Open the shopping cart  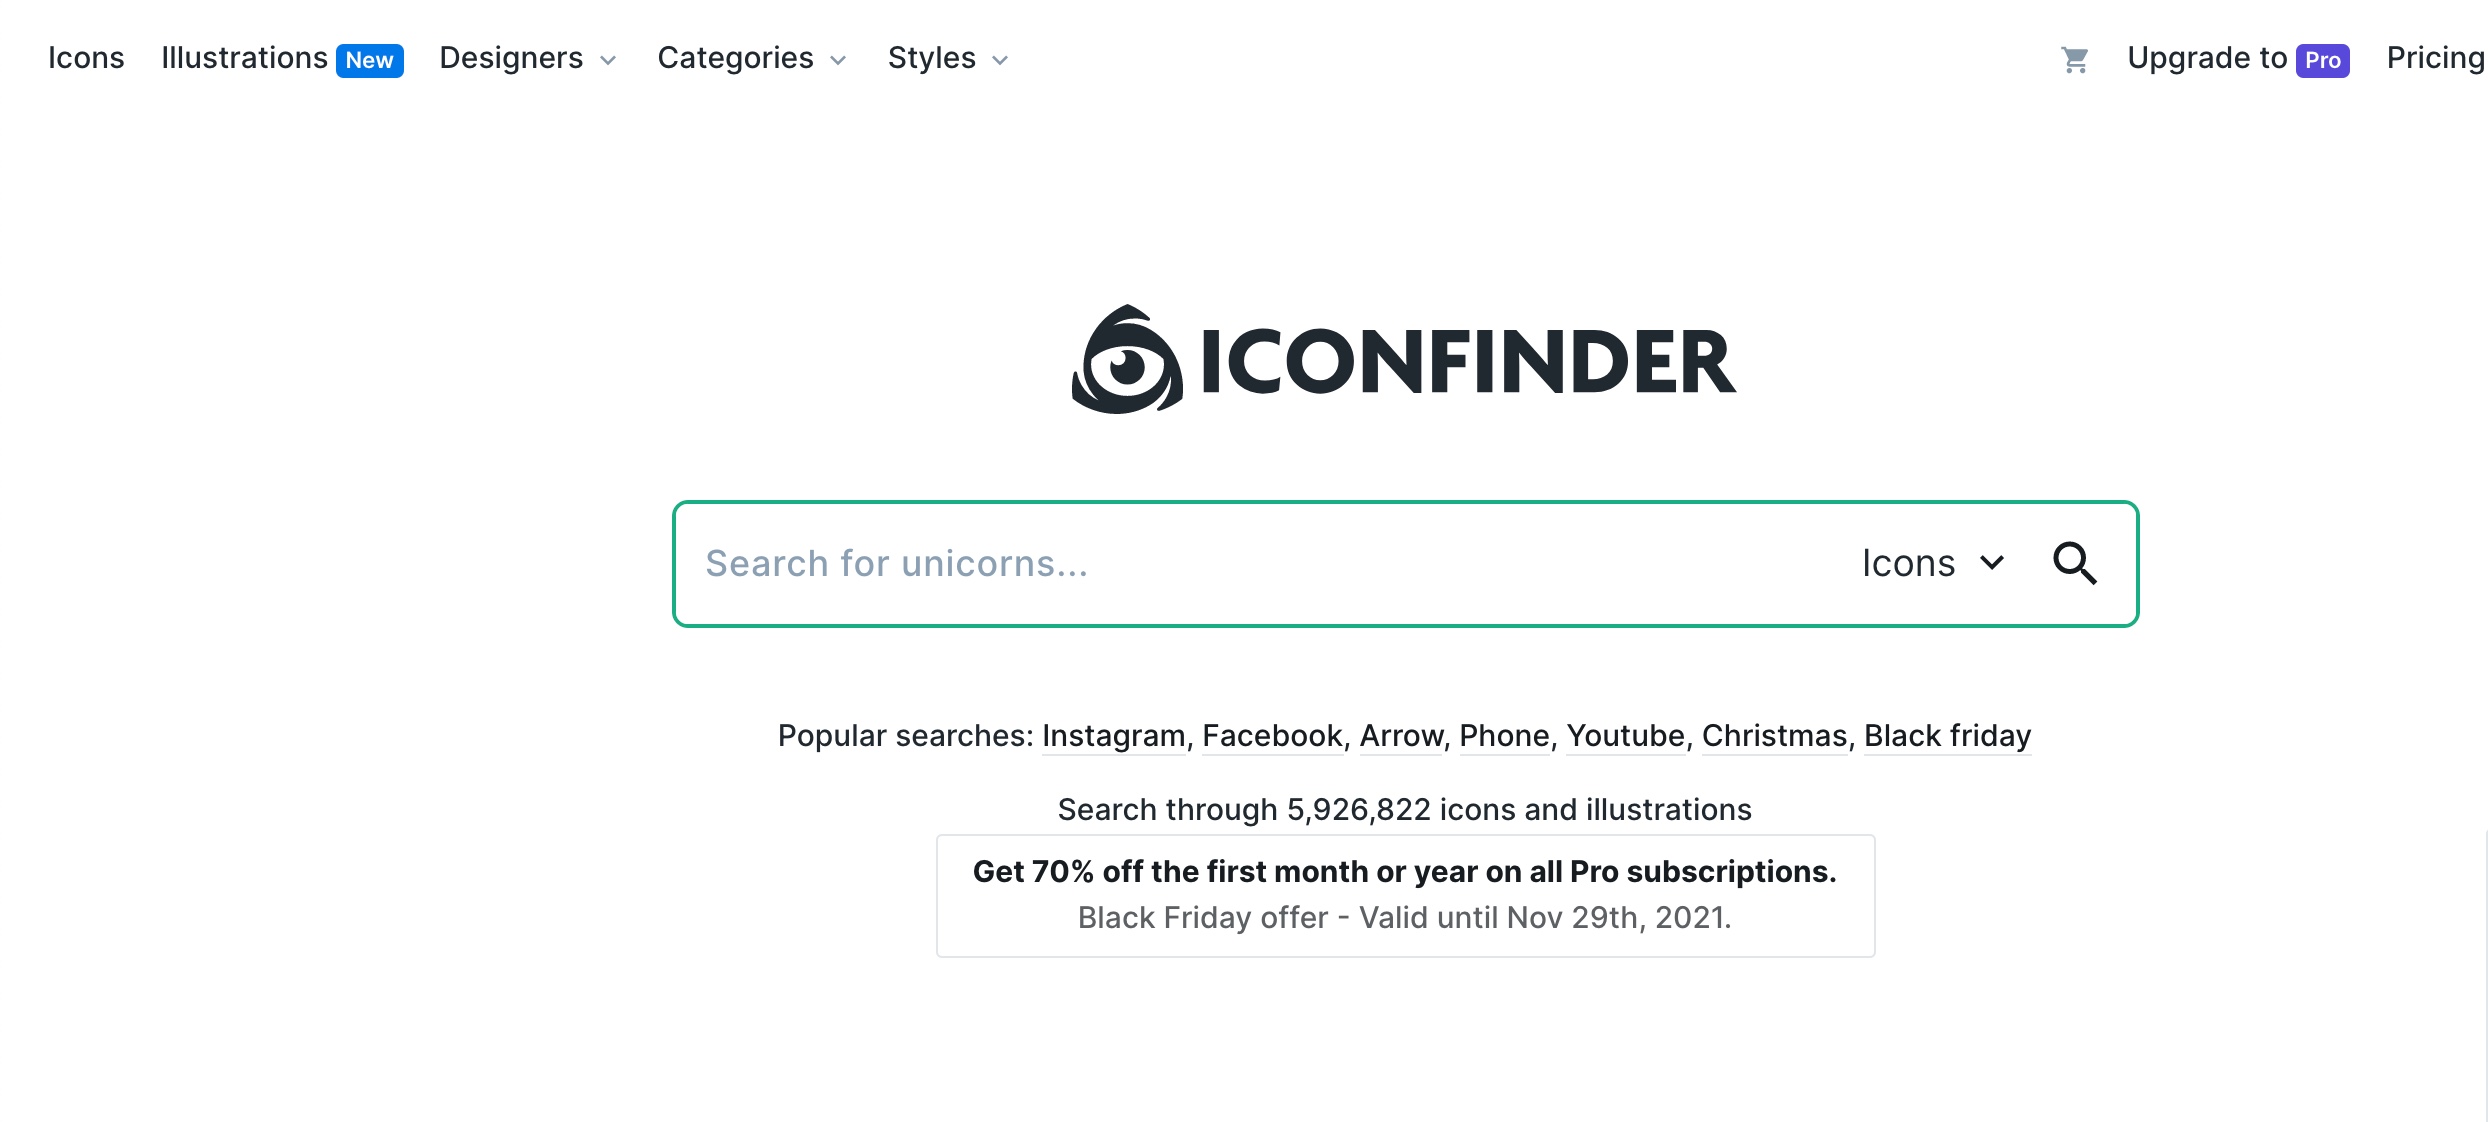click(x=2074, y=60)
